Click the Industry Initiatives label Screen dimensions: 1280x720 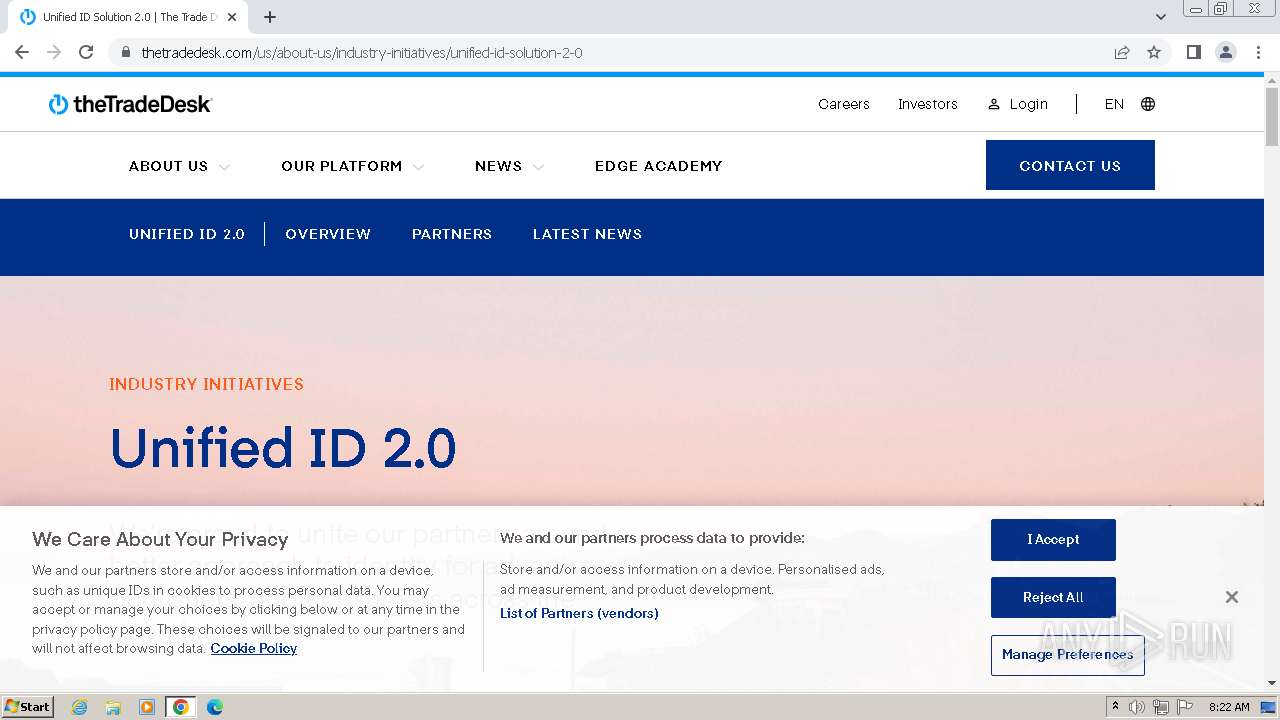pyautogui.click(x=206, y=384)
